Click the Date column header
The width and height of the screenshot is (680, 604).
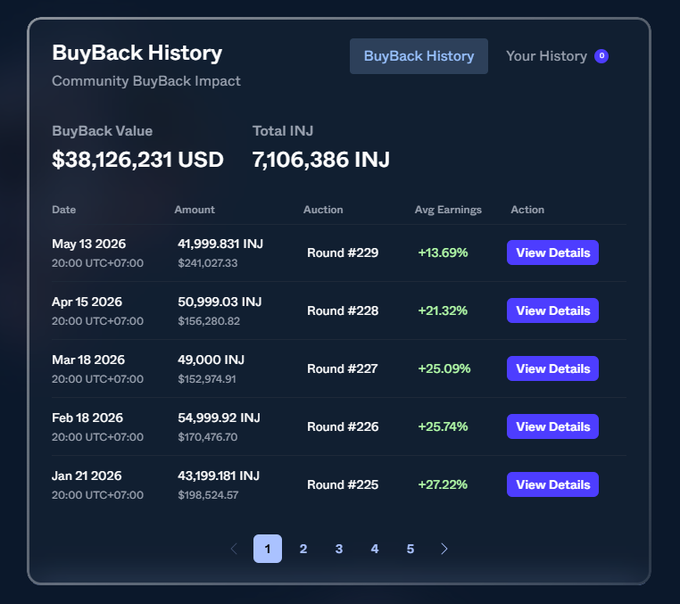pyautogui.click(x=64, y=209)
